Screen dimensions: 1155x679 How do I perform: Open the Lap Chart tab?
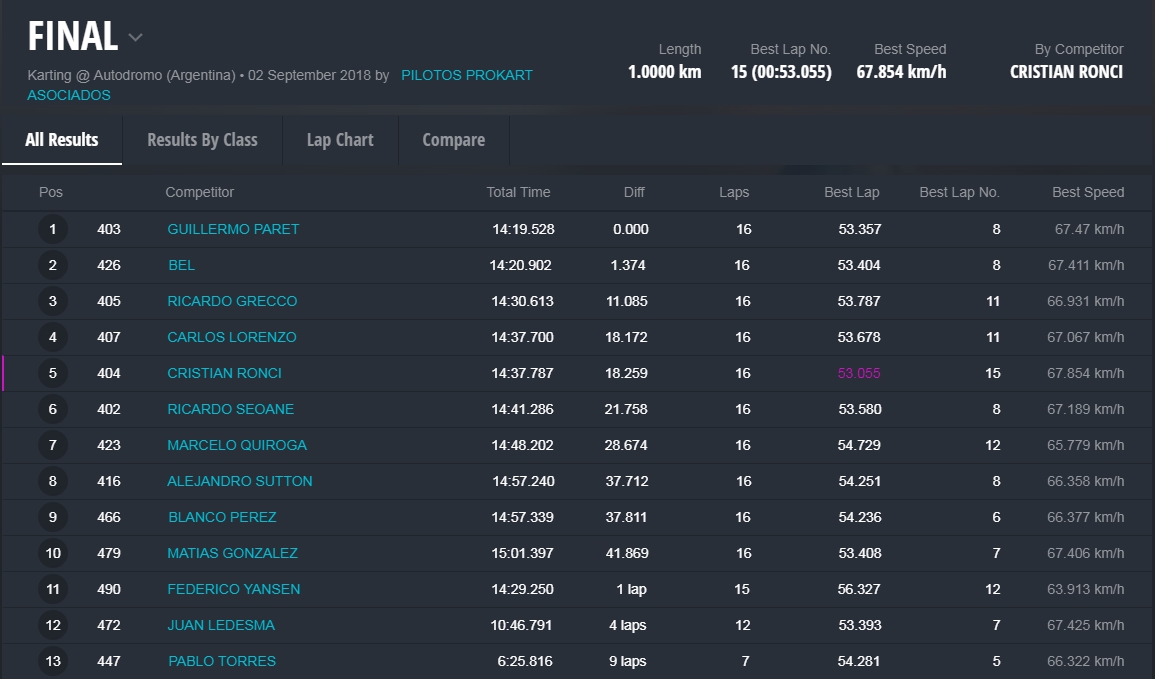pyautogui.click(x=340, y=140)
